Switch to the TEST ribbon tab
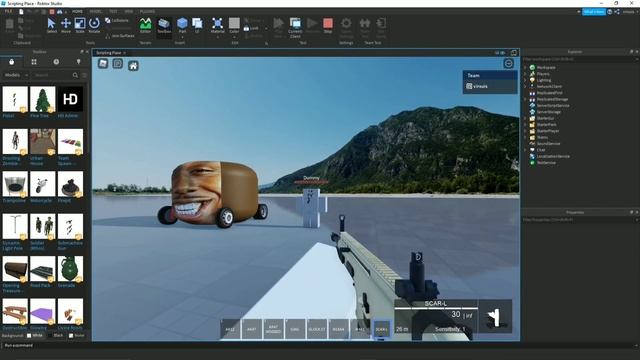Image resolution: width=640 pixels, height=360 pixels. [113, 11]
